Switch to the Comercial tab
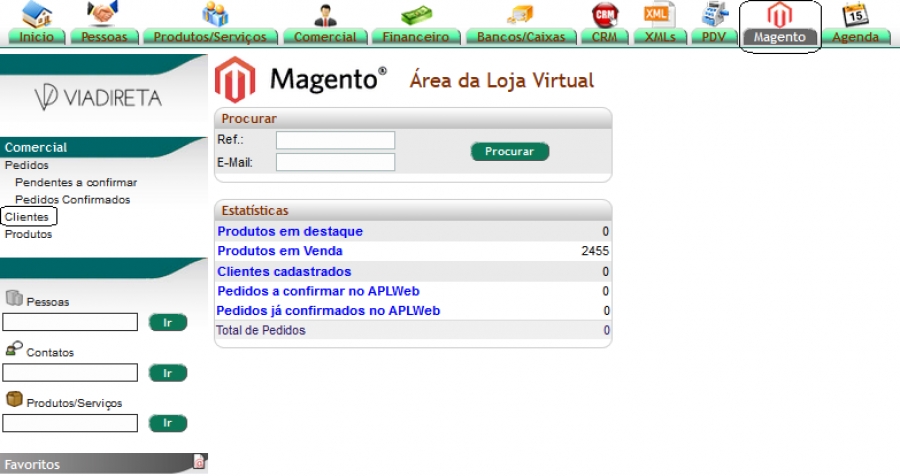The width and height of the screenshot is (900, 476). click(325, 37)
